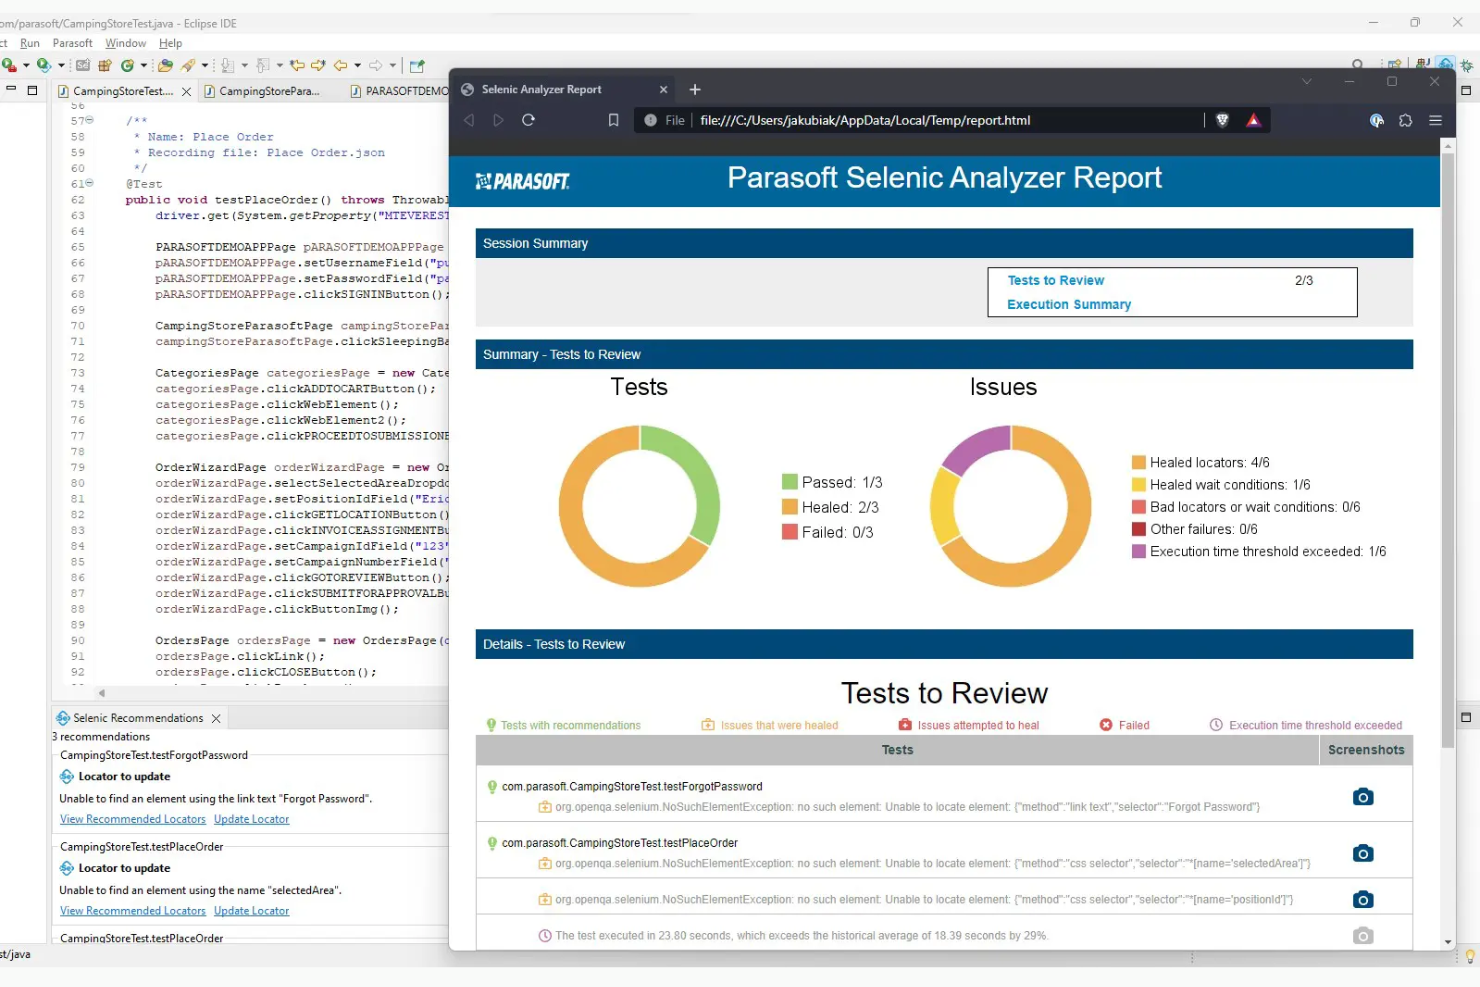Bookmark the report page with the star icon
This screenshot has height=987, width=1480.
(614, 120)
